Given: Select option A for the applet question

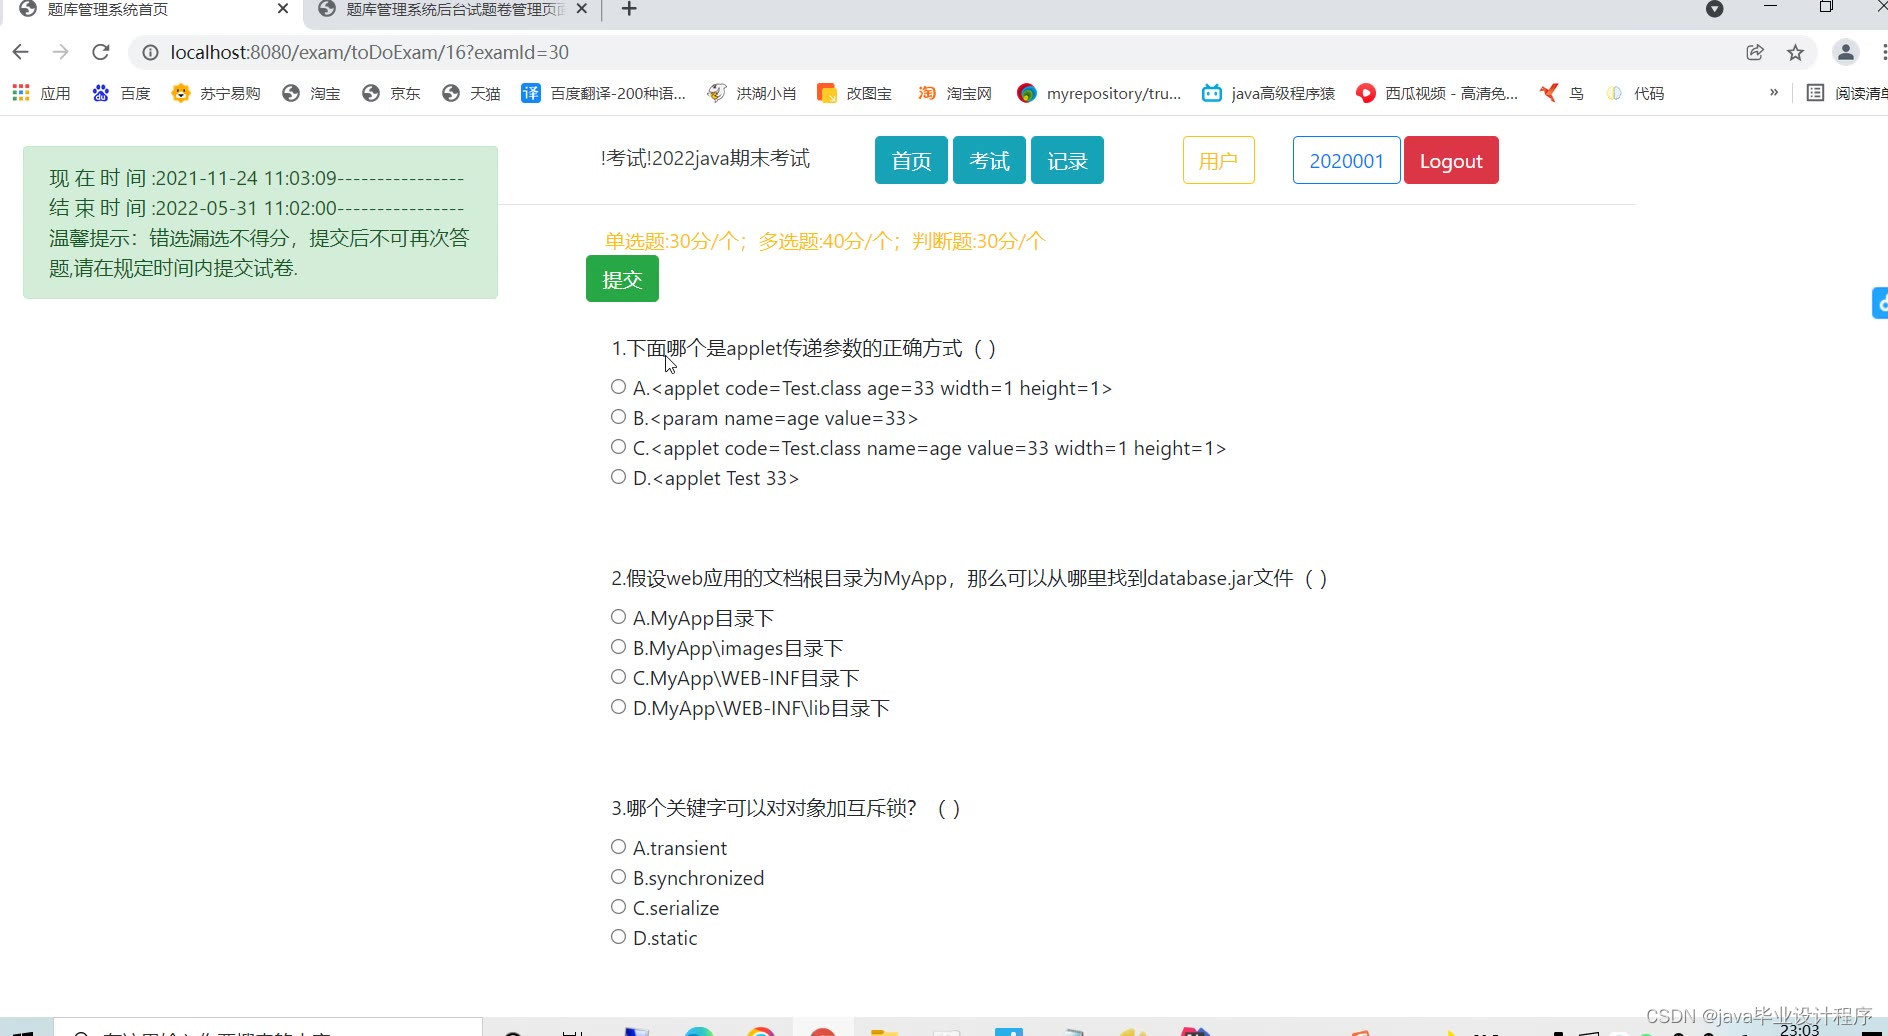Looking at the screenshot, I should coord(617,386).
